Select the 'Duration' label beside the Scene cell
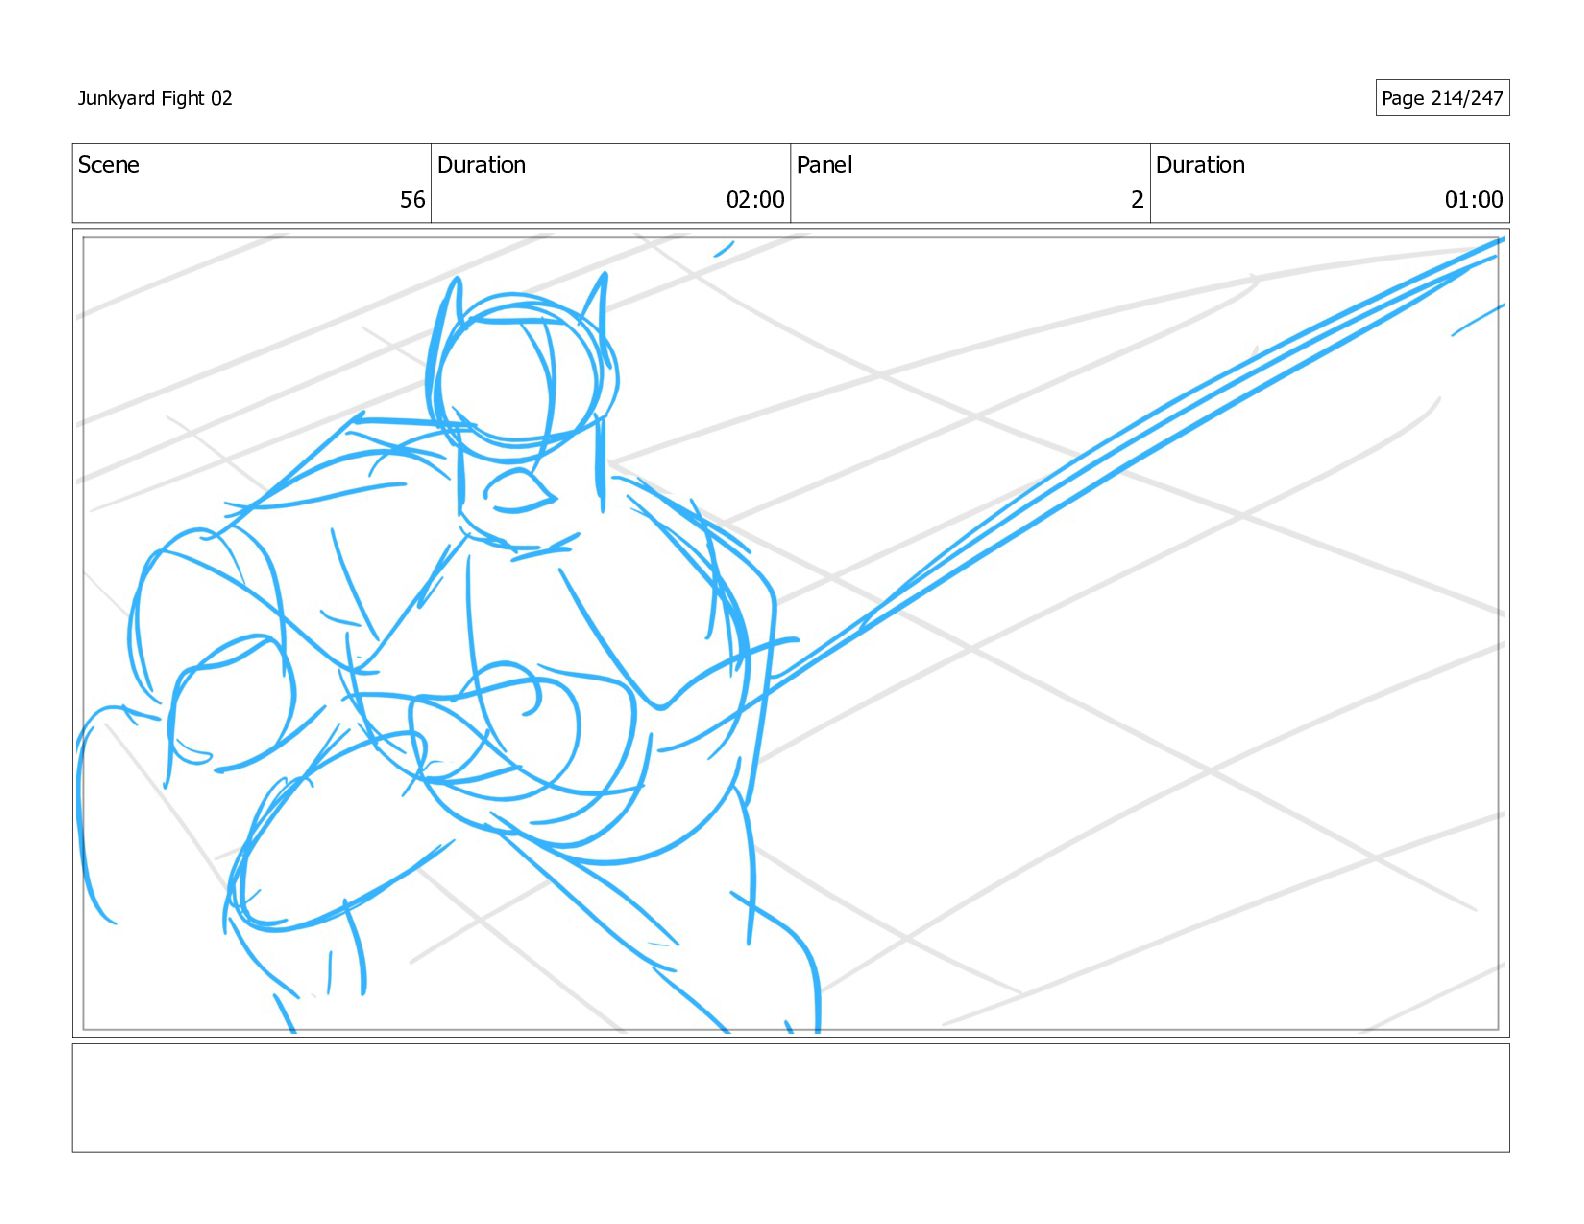The width and height of the screenshot is (1584, 1224). [x=481, y=165]
